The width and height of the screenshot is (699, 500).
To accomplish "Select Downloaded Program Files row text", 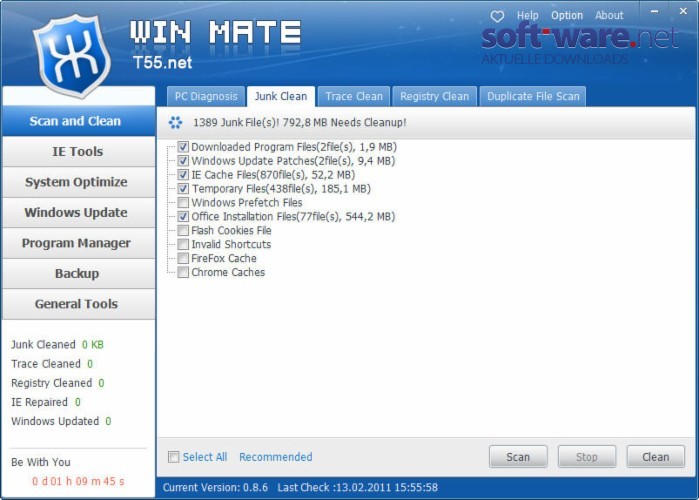I will [x=294, y=147].
